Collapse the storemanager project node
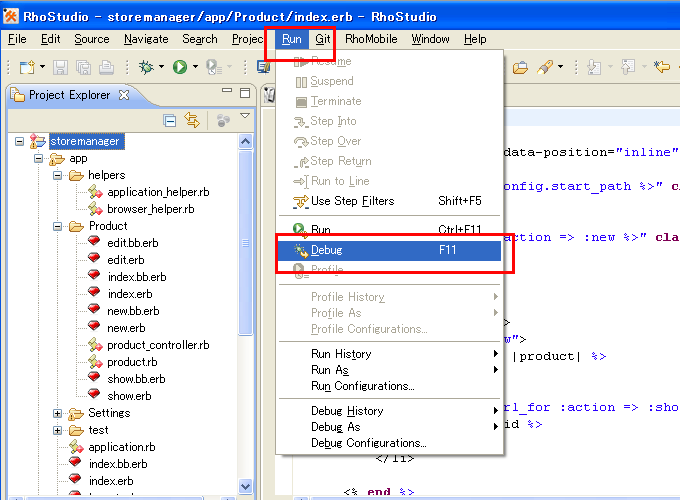This screenshot has height=500, width=680. (x=19, y=141)
